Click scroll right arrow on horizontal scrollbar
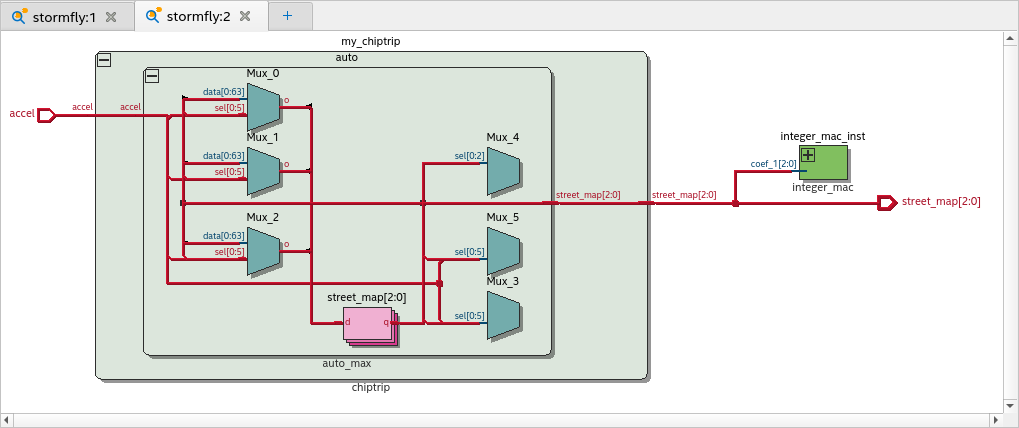Image resolution: width=1019 pixels, height=428 pixels. 995,420
